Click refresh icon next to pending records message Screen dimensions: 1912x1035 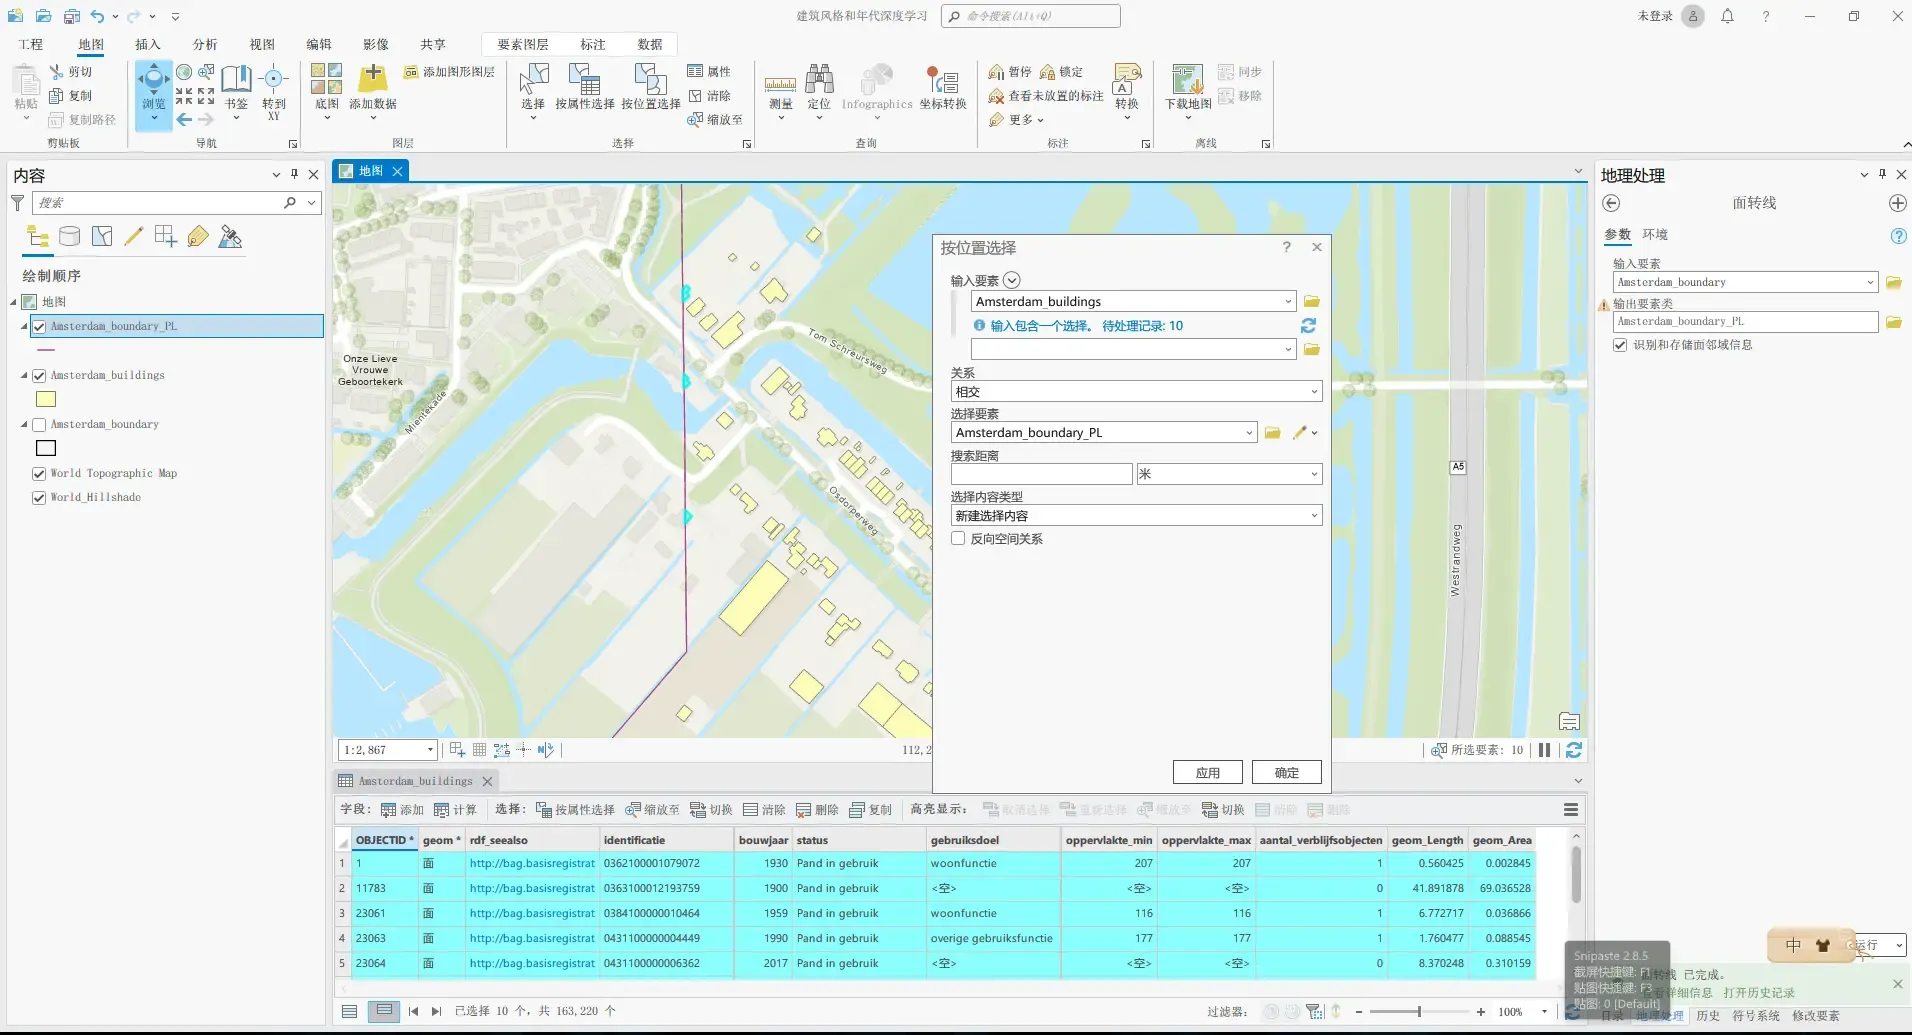[x=1308, y=326]
